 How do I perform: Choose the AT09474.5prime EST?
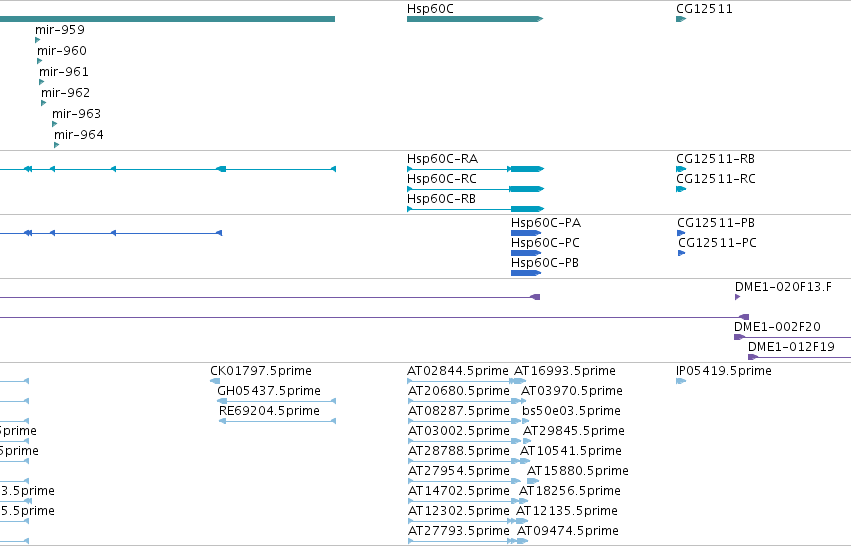523,541
